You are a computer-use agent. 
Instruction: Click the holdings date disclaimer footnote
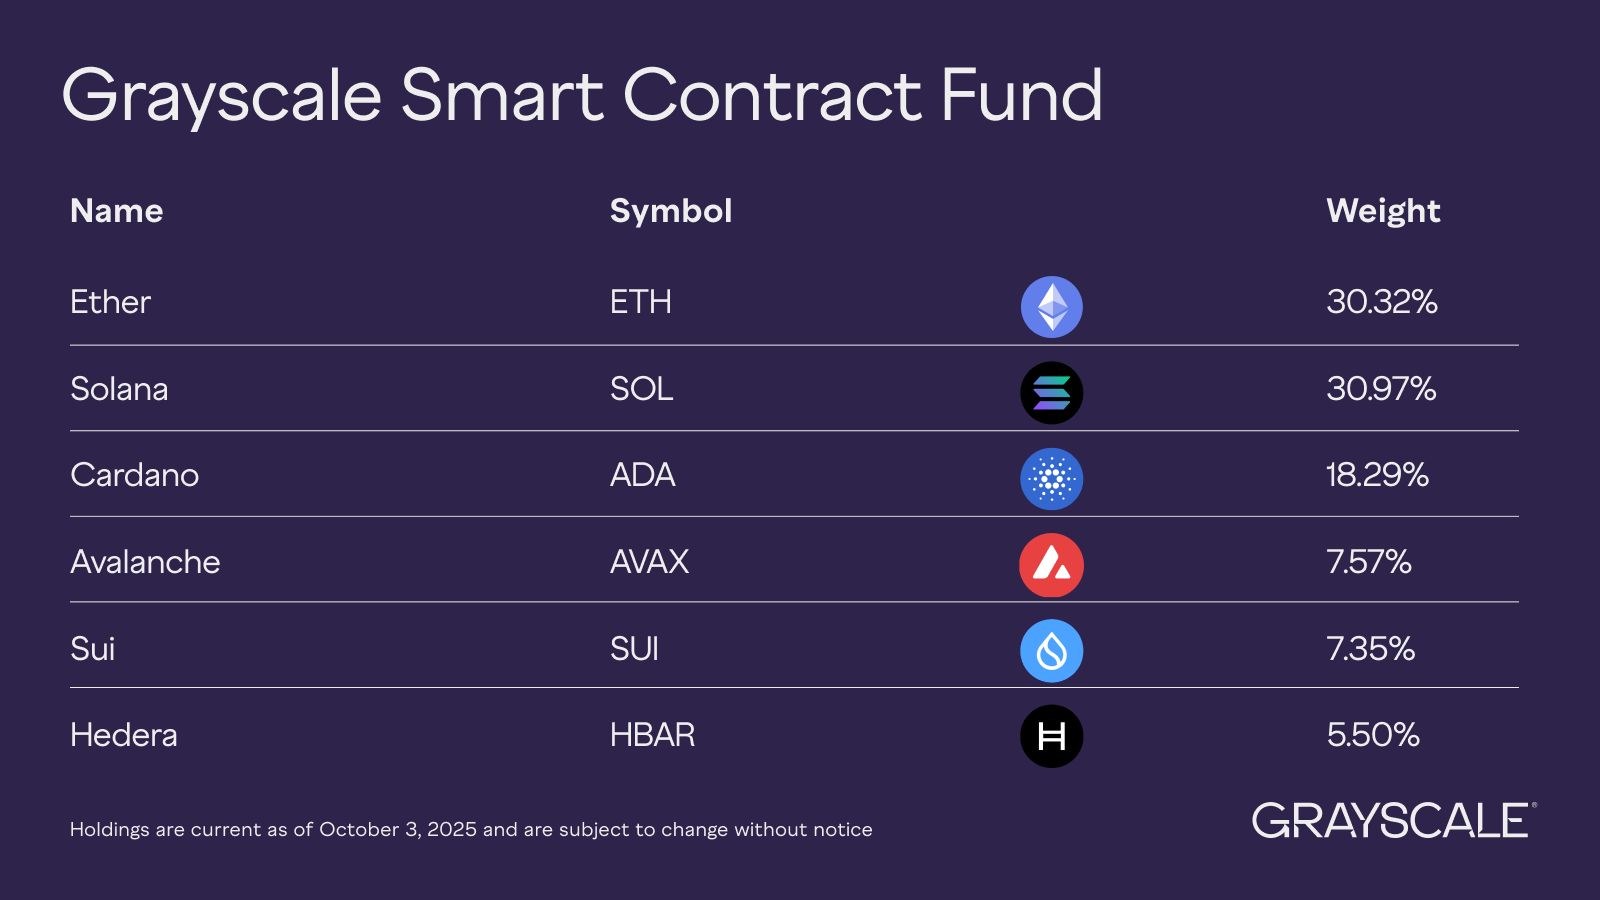471,830
